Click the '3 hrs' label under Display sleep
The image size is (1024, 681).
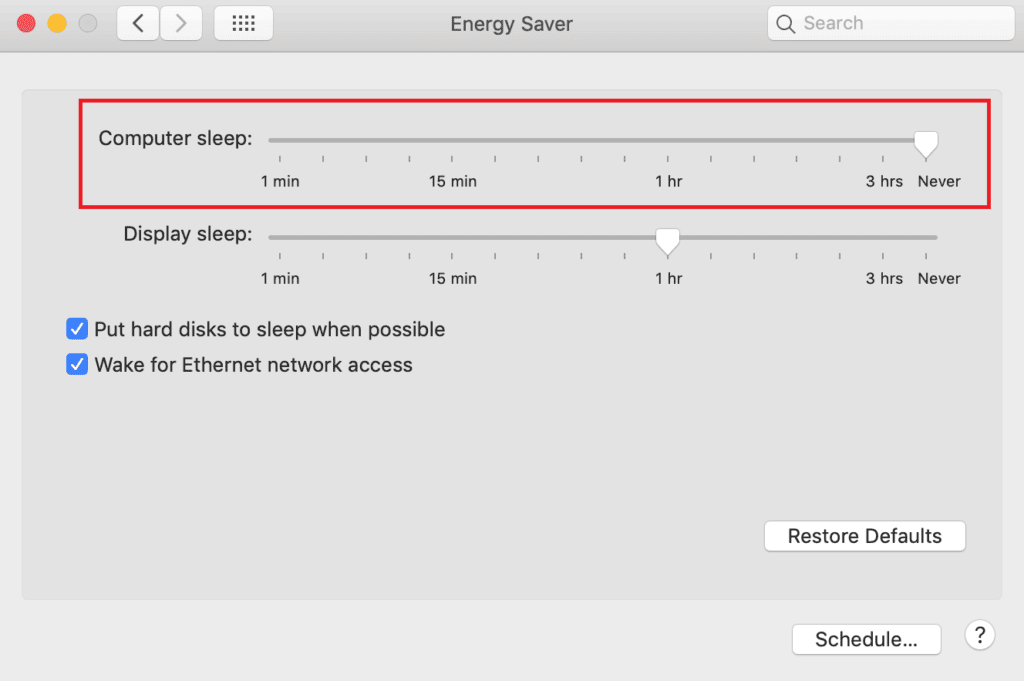[x=884, y=279]
